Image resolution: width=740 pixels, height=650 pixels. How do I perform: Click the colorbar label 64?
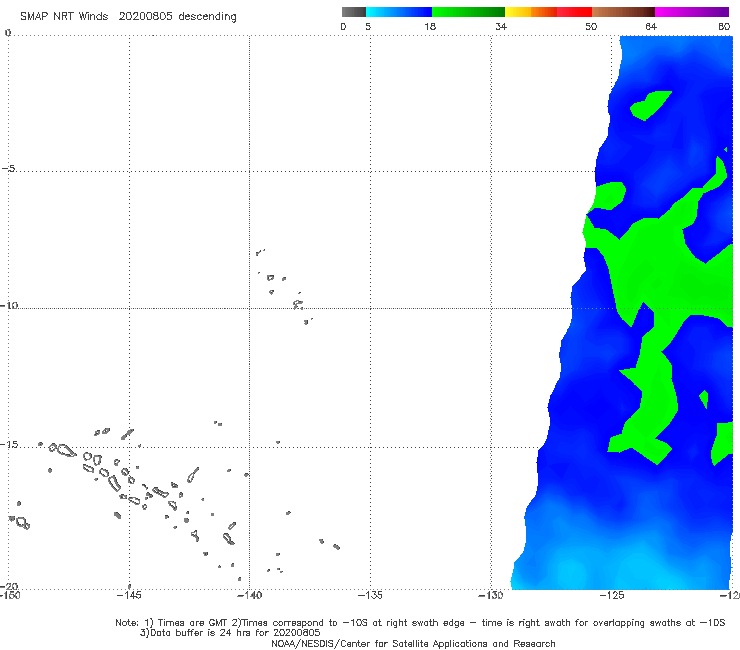pyautogui.click(x=651, y=27)
